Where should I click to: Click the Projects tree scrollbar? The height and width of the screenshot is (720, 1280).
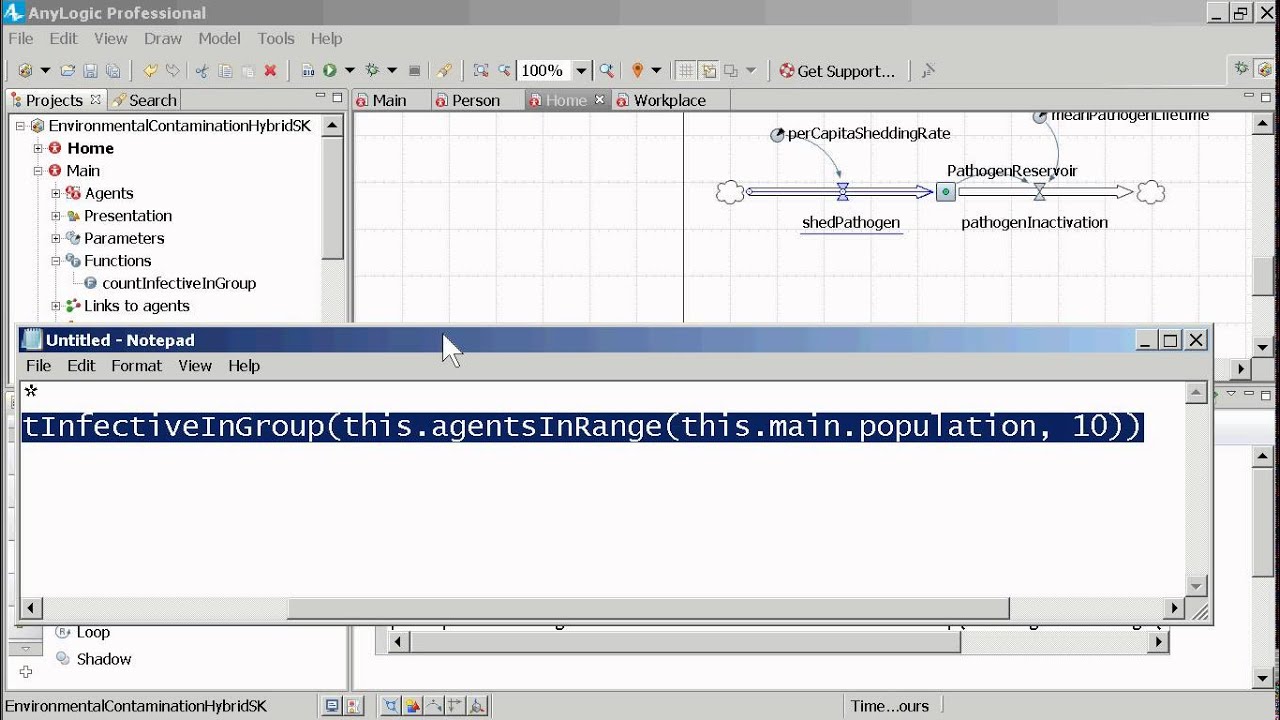[332, 198]
